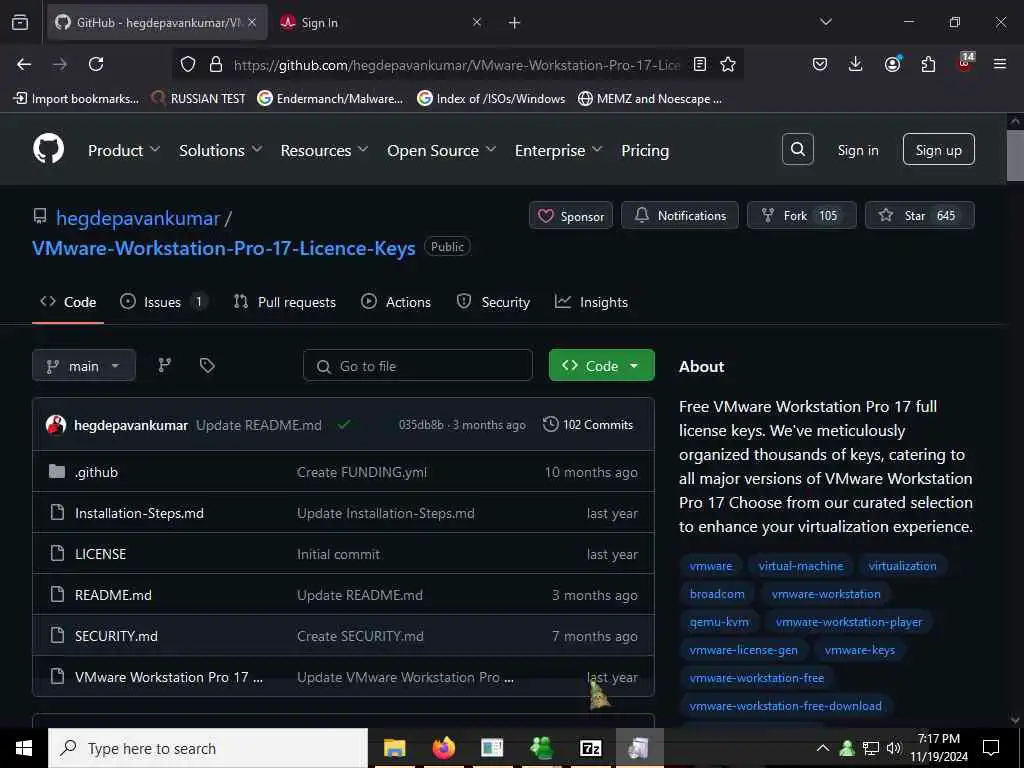Open the main branch selector dropdown
1024x768 pixels.
tap(84, 366)
